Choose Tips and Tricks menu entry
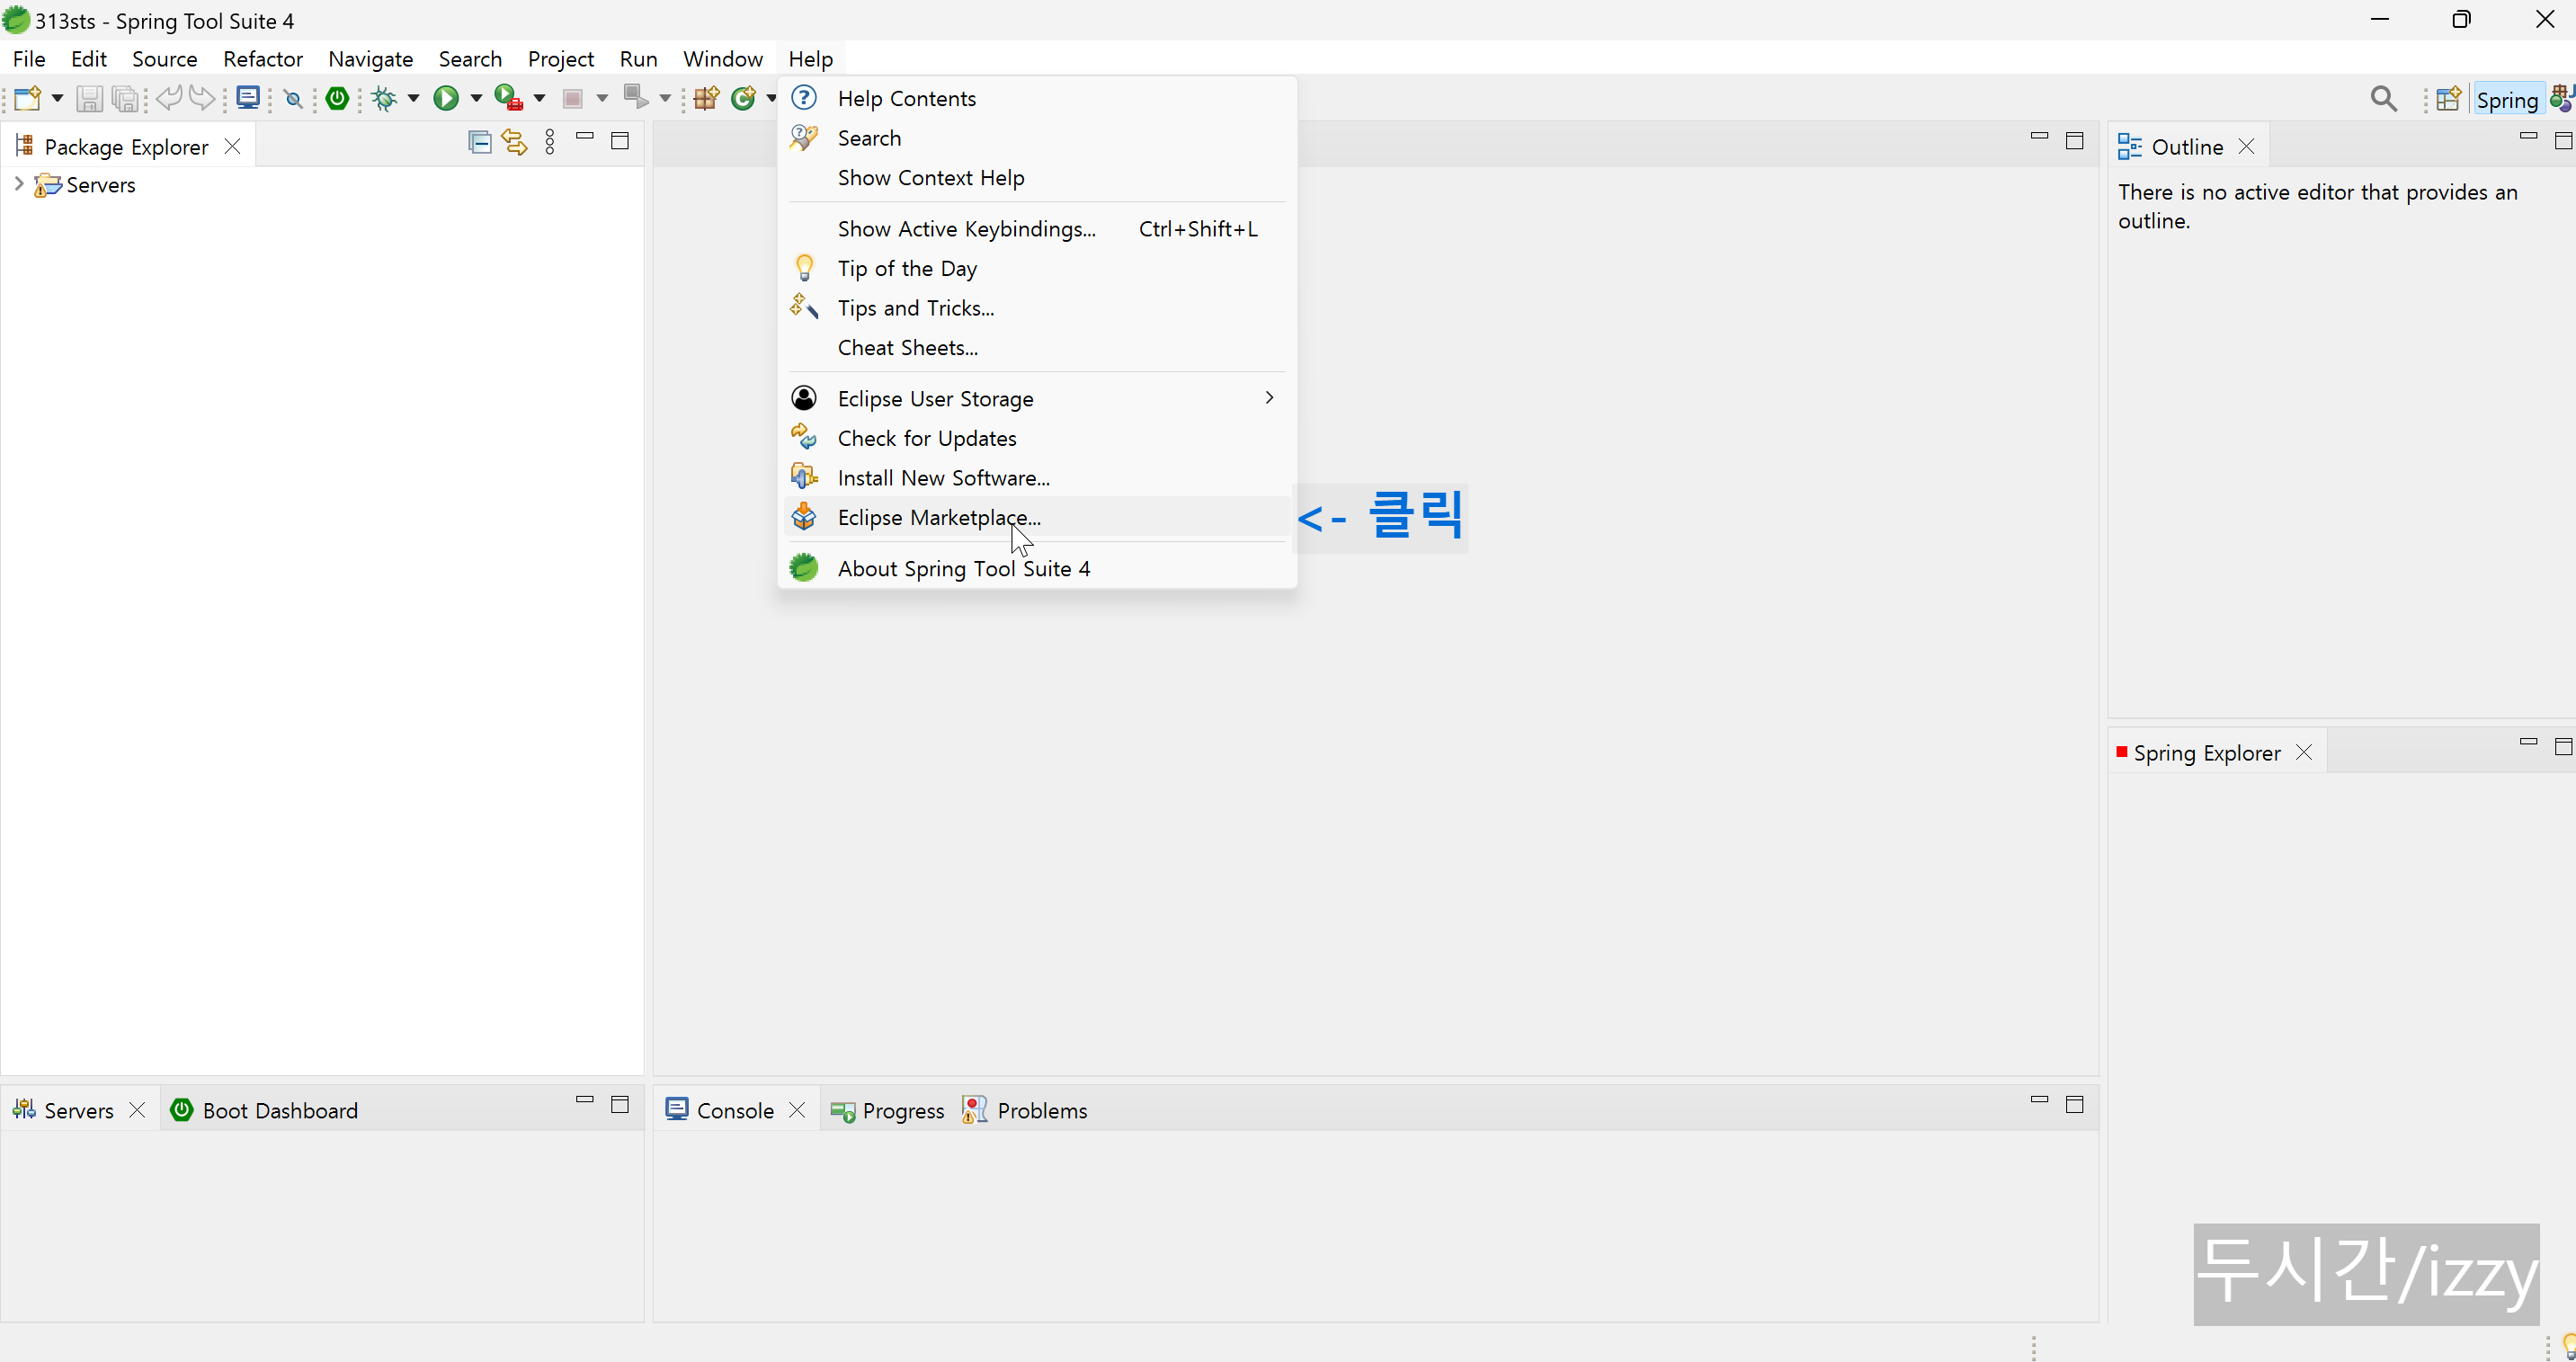 click(1037, 308)
